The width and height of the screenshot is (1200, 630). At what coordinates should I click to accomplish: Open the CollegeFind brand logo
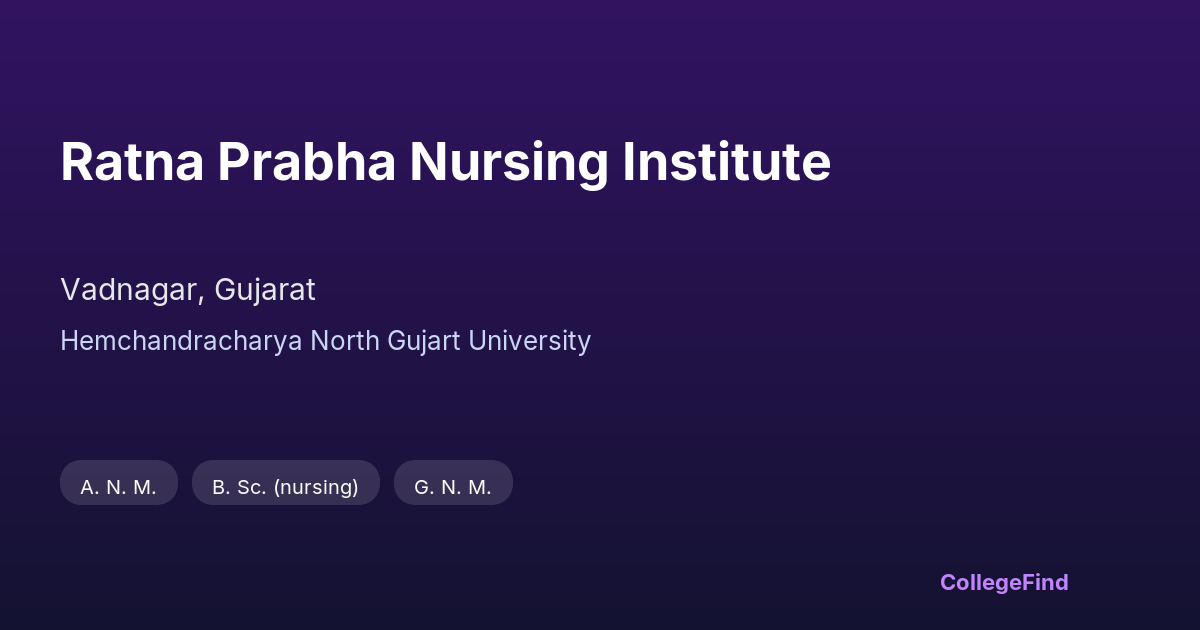pyautogui.click(x=1004, y=582)
